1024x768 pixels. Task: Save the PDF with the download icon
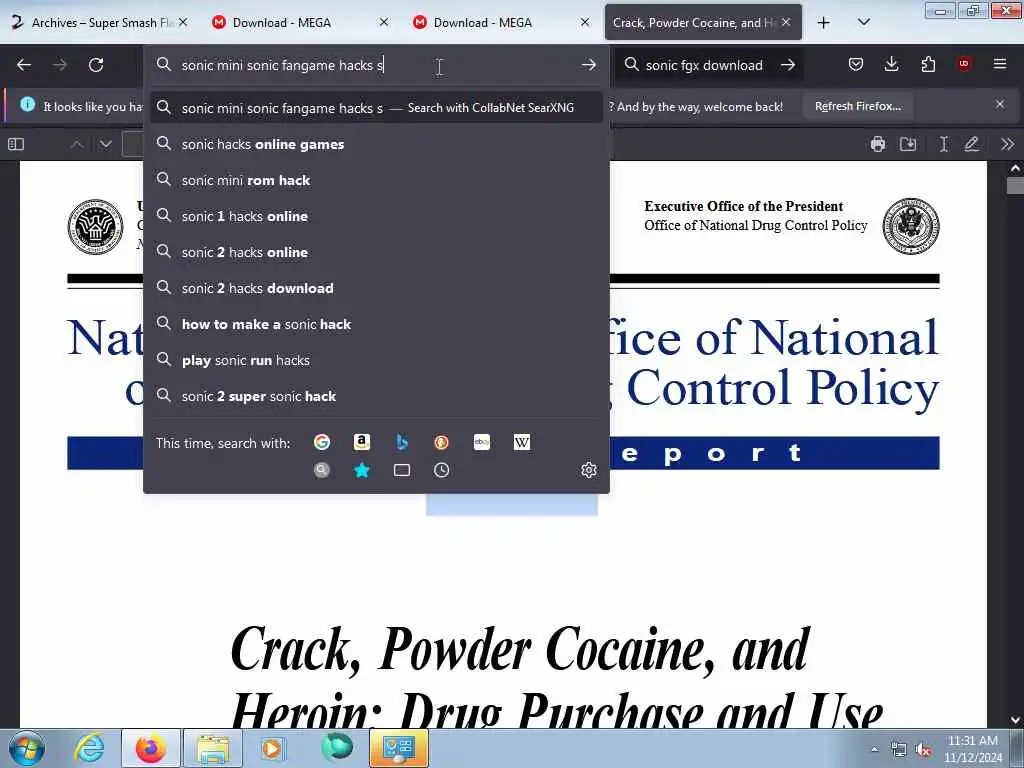click(908, 144)
